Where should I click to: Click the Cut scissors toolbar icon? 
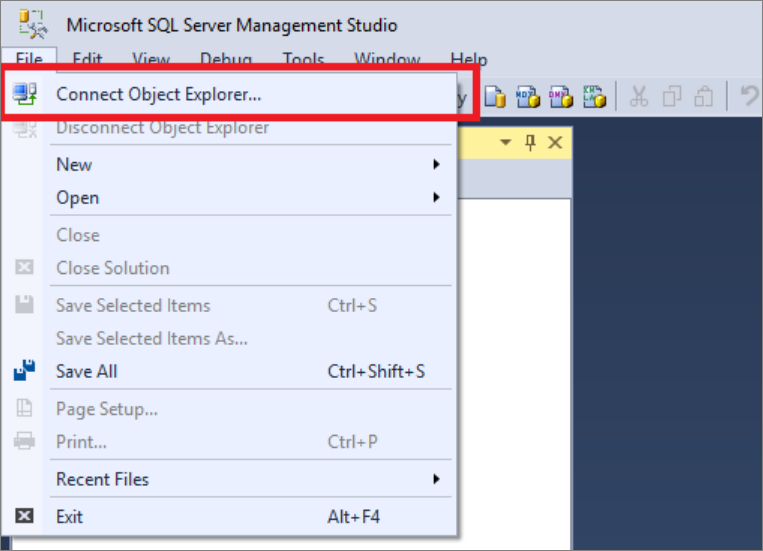pyautogui.click(x=640, y=96)
